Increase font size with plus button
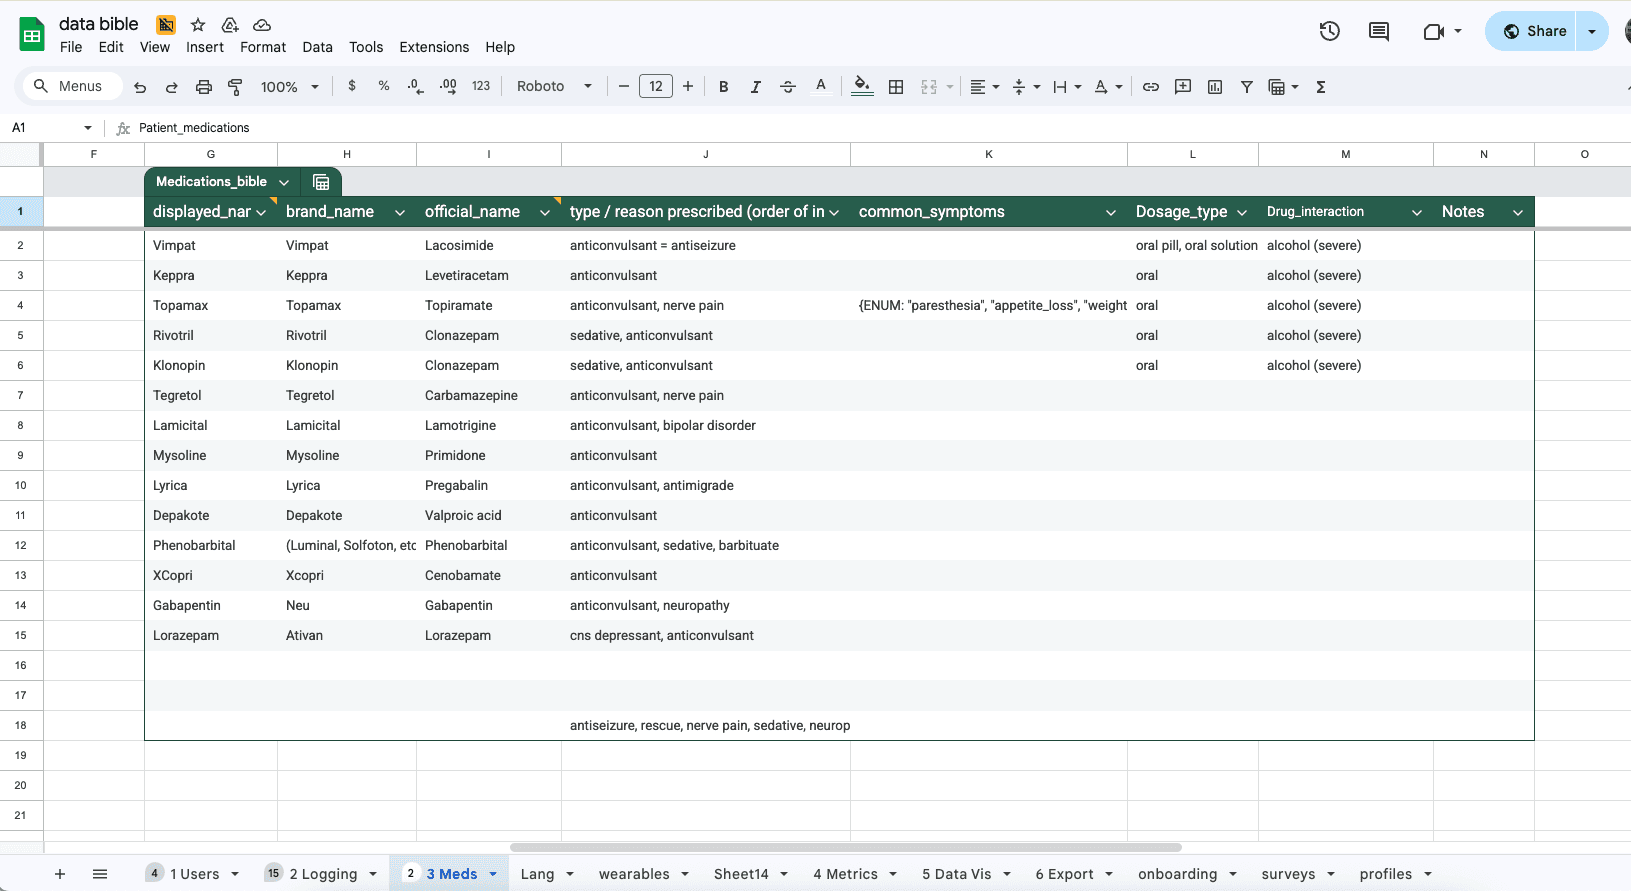The height and width of the screenshot is (891, 1631). point(688,87)
